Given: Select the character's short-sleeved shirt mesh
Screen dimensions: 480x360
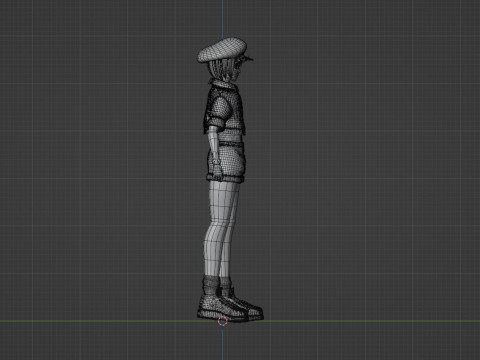Looking at the screenshot, I should coord(224,108).
